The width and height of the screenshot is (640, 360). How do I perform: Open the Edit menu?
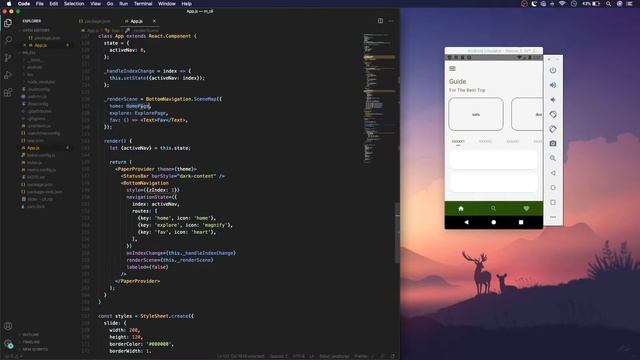[x=53, y=4]
